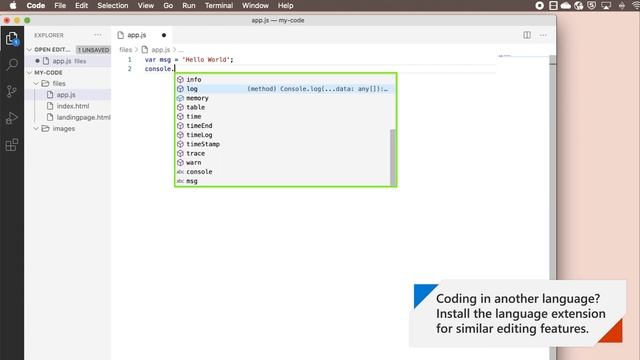Collapse the Open Editors section
Viewport: 640px width, 360px height.
[x=29, y=49]
